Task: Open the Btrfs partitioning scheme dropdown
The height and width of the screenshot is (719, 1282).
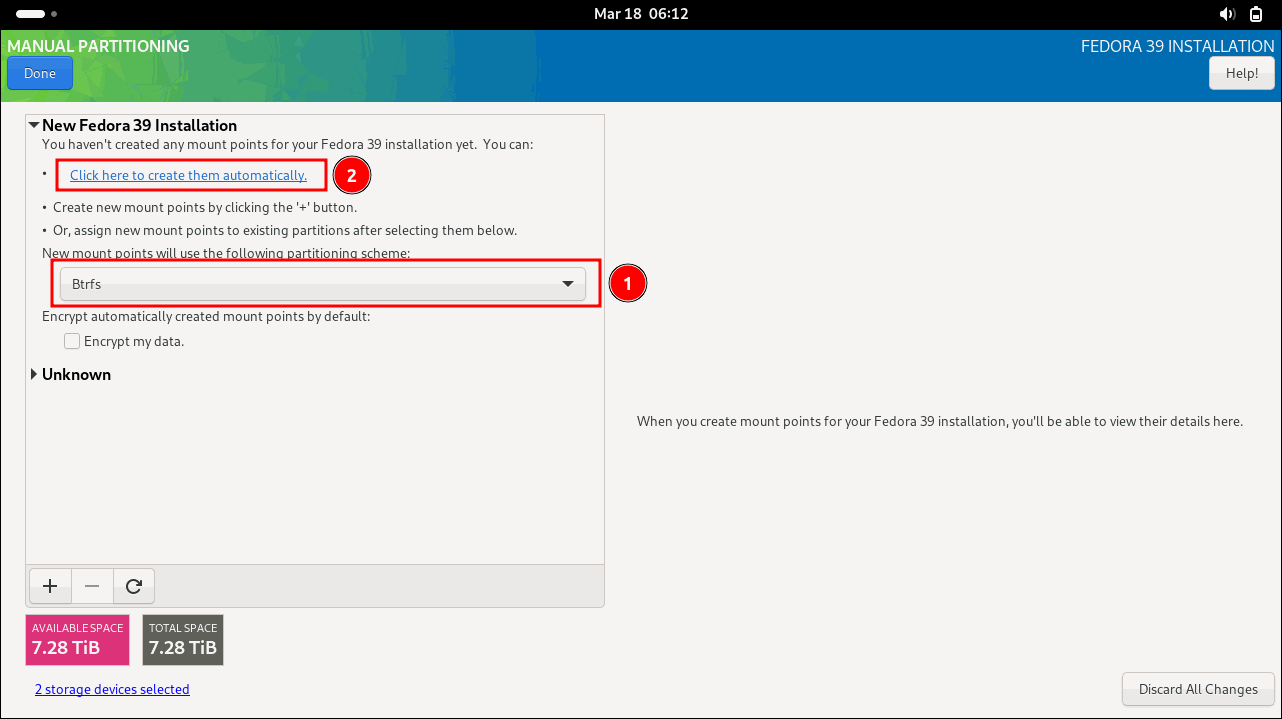Action: pyautogui.click(x=323, y=284)
